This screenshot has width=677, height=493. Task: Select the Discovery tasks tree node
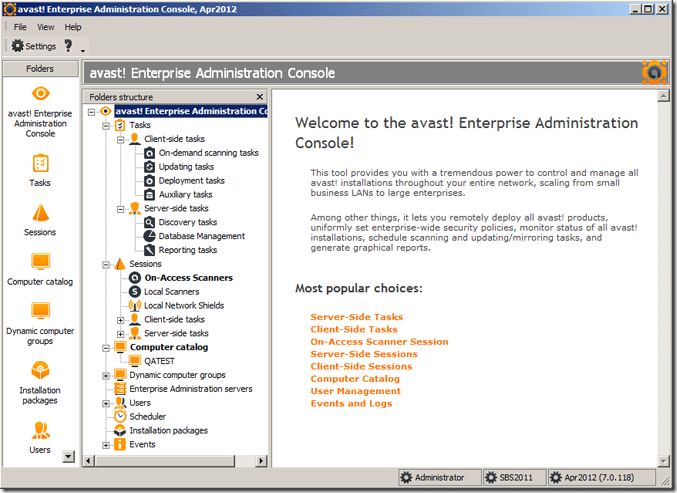point(187,222)
